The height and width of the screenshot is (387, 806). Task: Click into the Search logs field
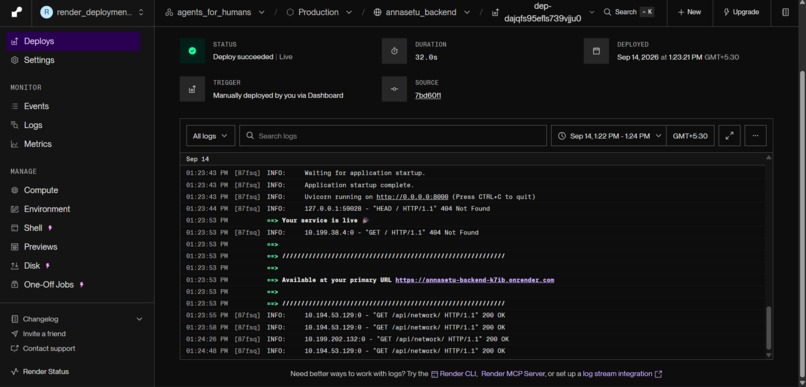[x=393, y=136]
